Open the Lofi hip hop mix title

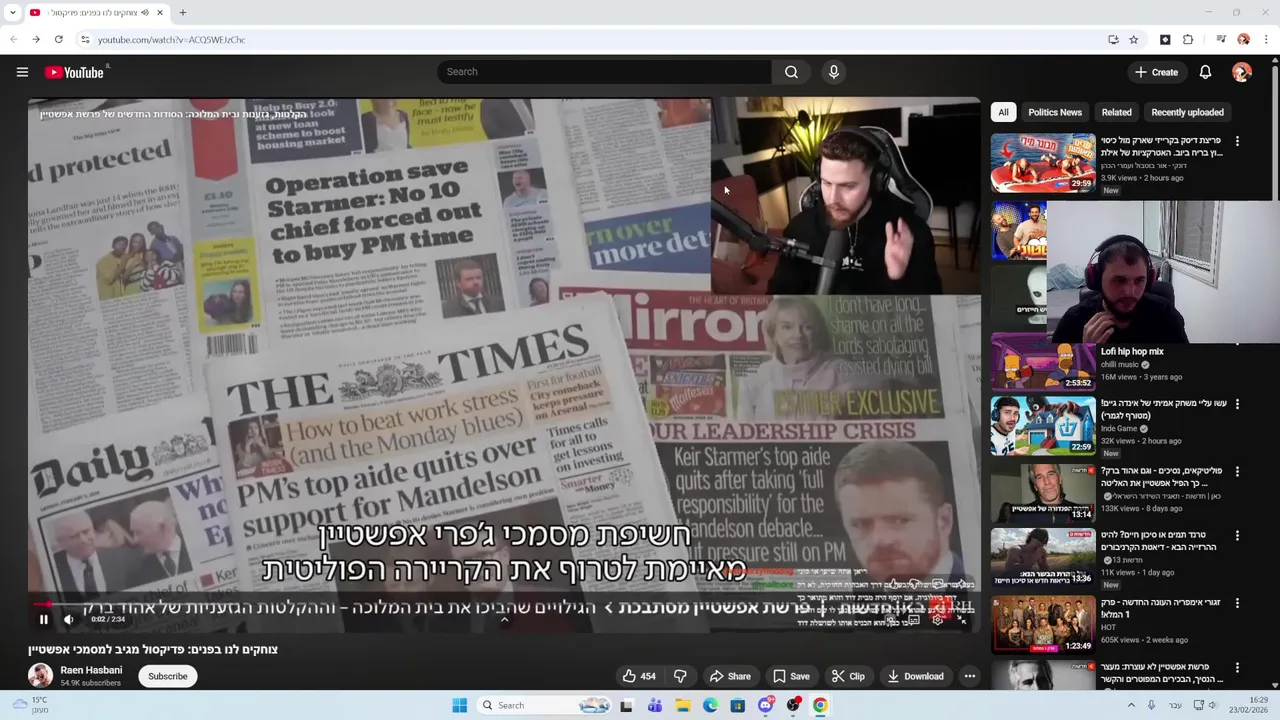click(1132, 352)
